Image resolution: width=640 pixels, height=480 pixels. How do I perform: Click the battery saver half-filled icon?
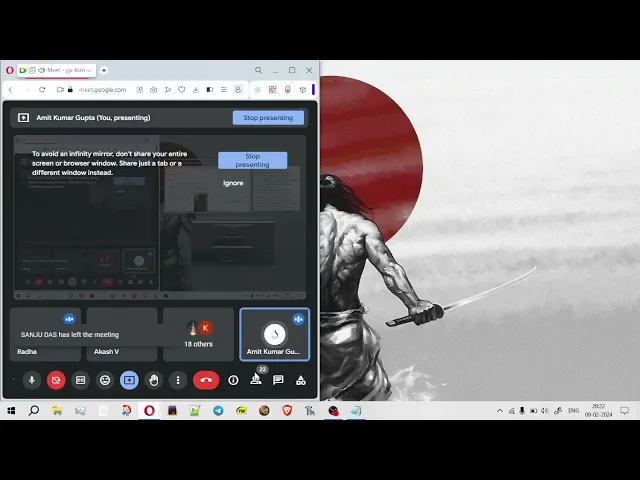[210, 89]
